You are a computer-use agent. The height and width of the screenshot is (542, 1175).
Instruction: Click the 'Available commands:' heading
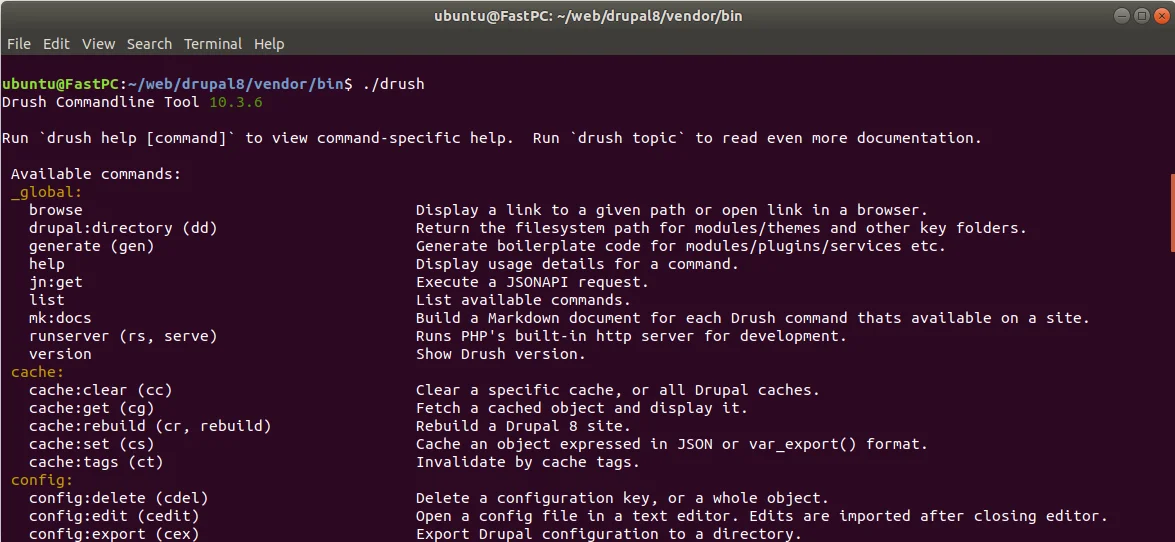tap(96, 174)
